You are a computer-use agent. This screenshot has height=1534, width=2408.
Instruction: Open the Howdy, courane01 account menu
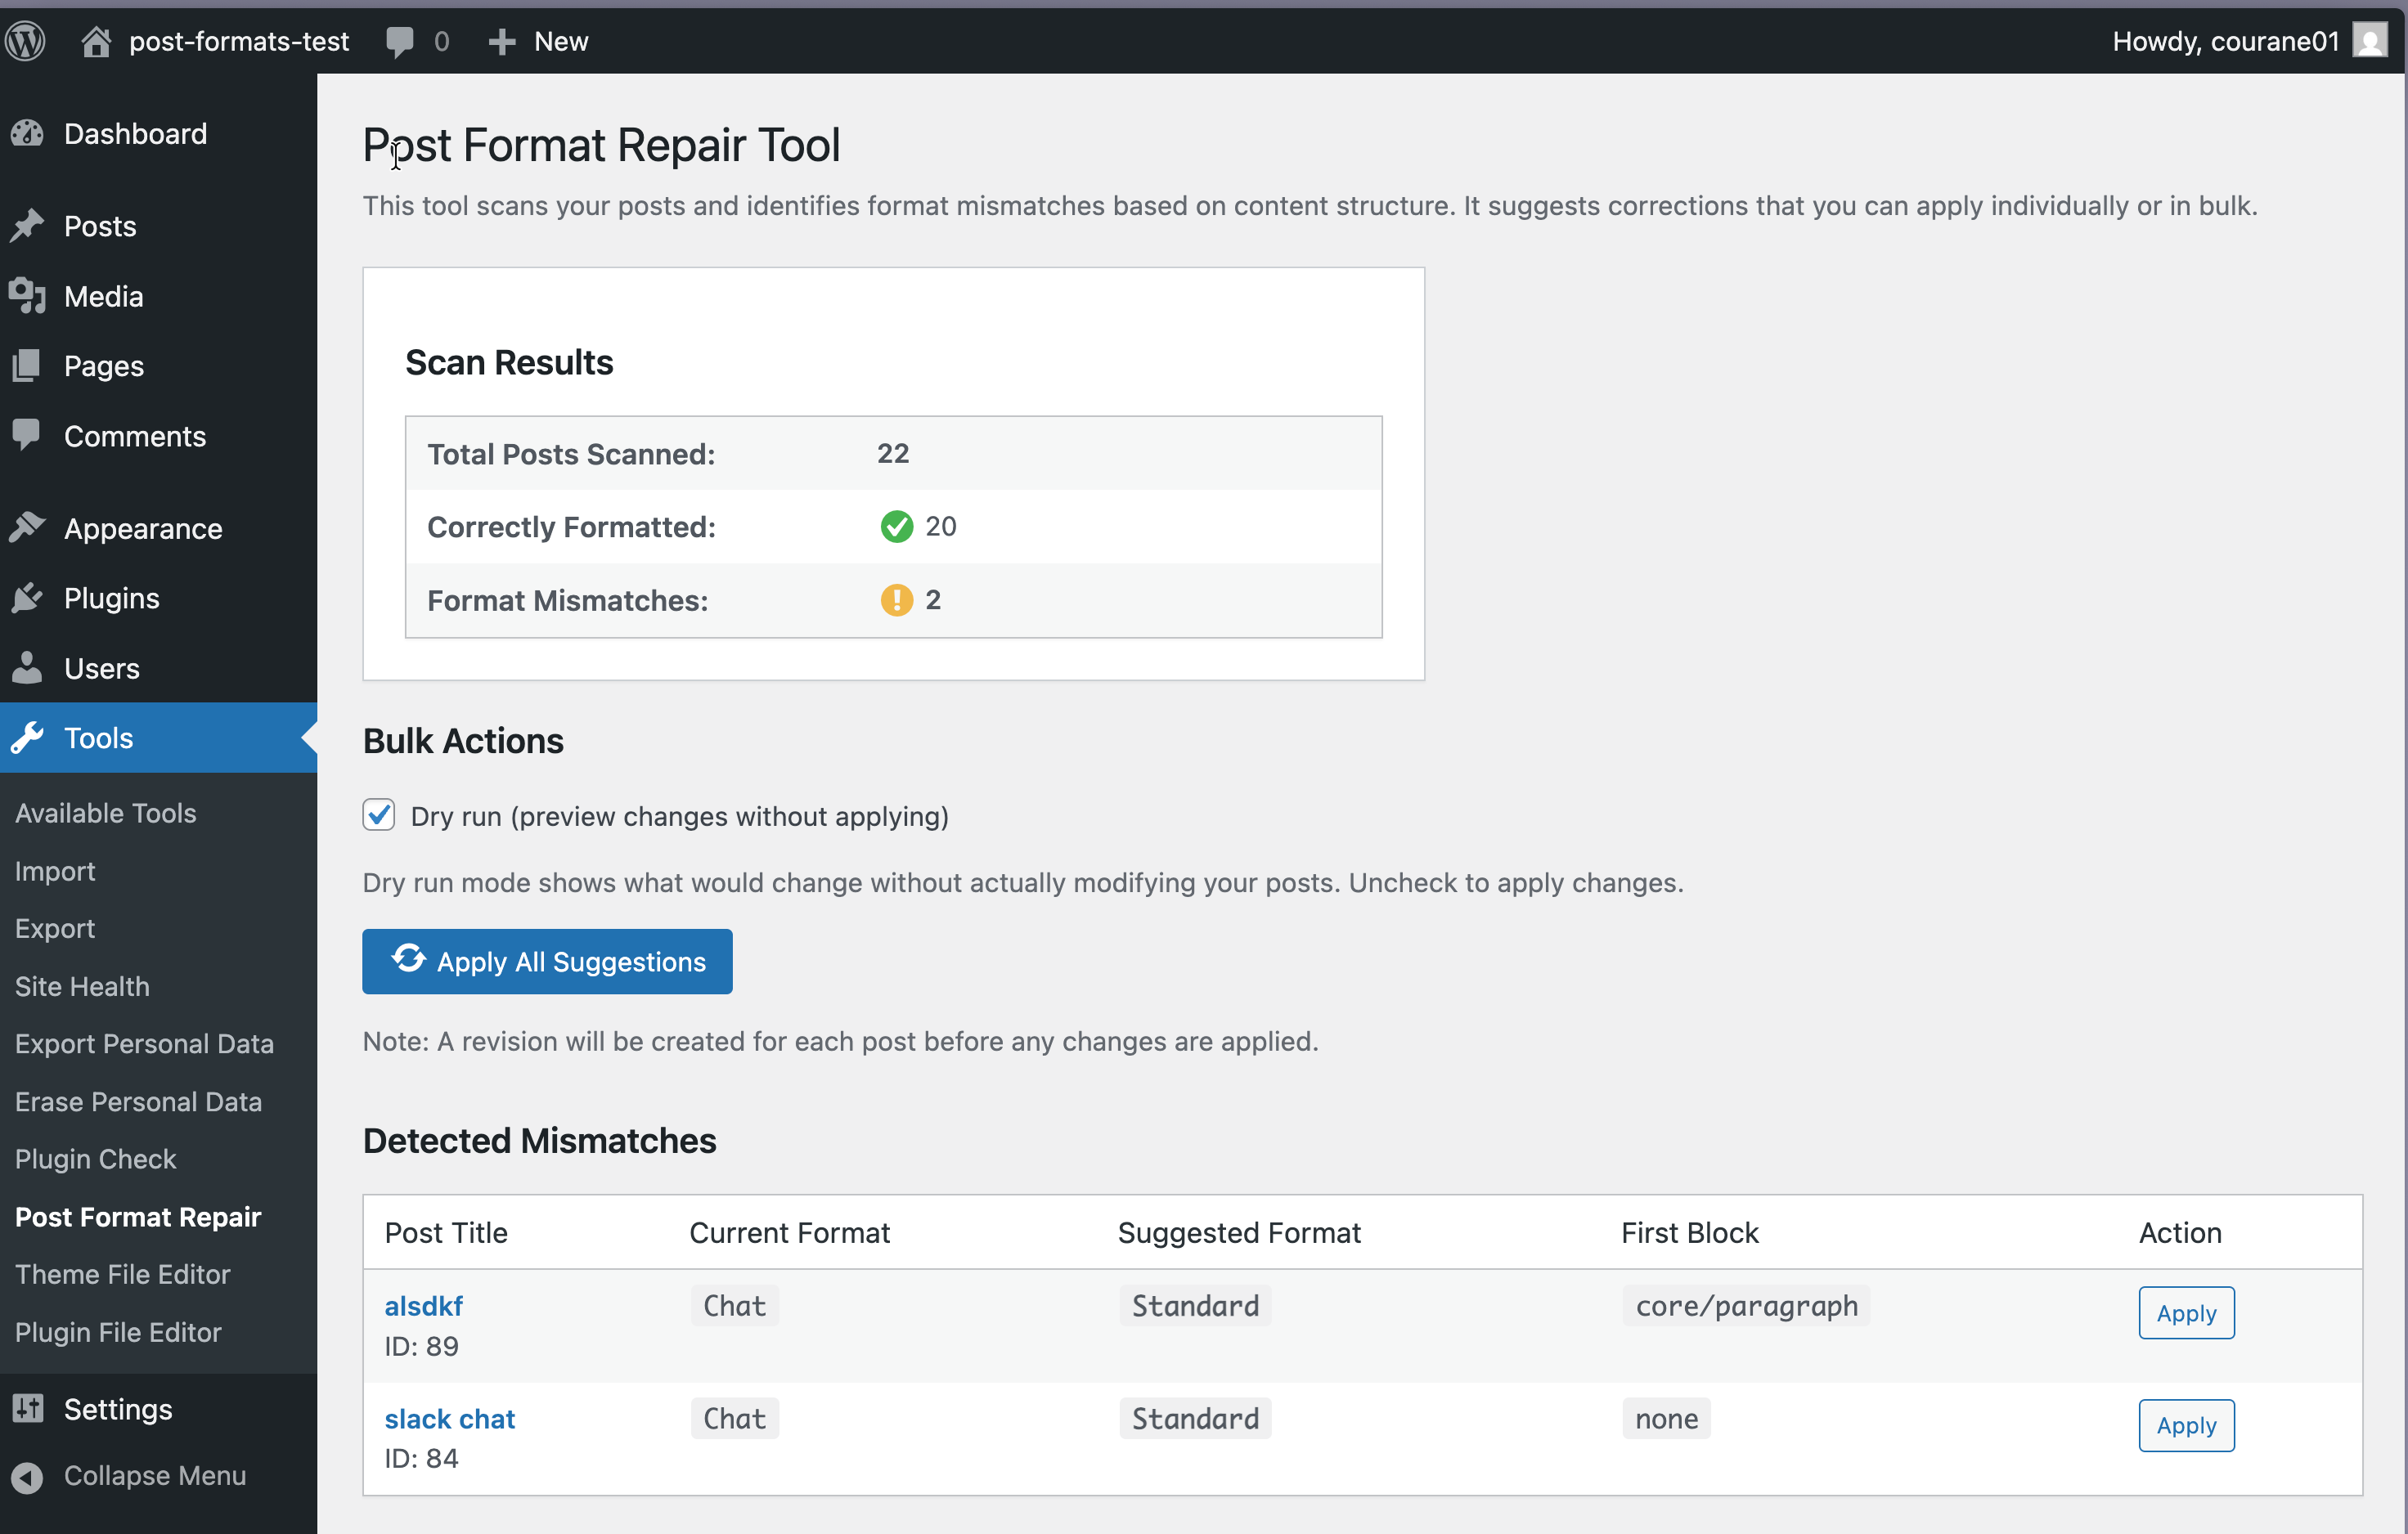(2225, 41)
